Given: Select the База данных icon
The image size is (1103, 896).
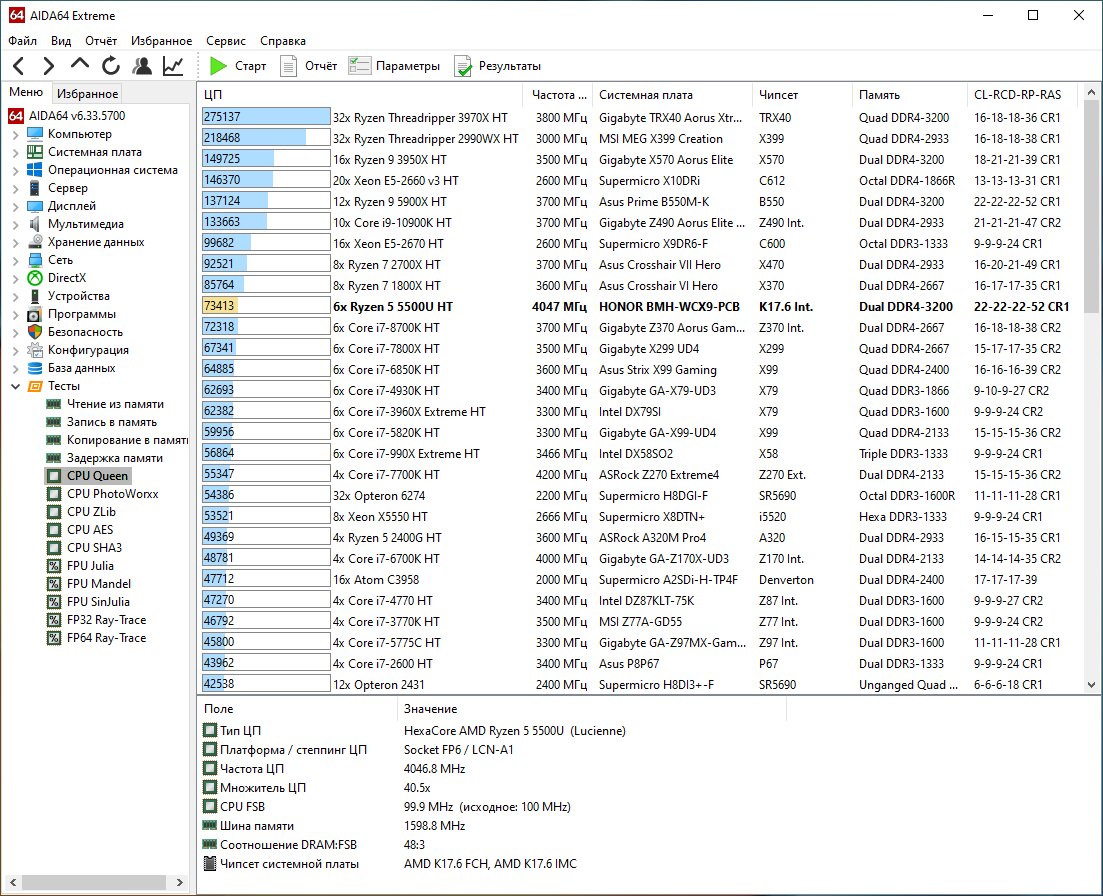Looking at the screenshot, I should 34,368.
